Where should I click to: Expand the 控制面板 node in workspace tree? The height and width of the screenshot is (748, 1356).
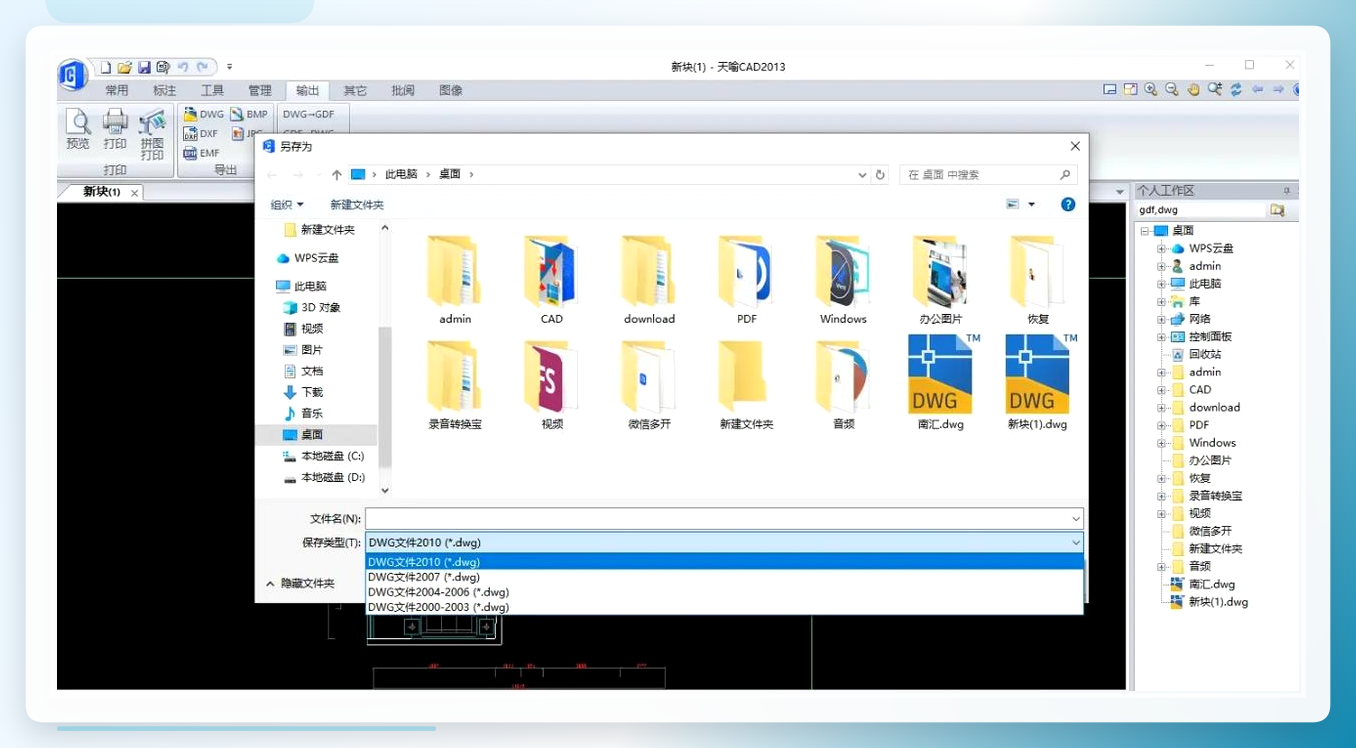click(1161, 337)
